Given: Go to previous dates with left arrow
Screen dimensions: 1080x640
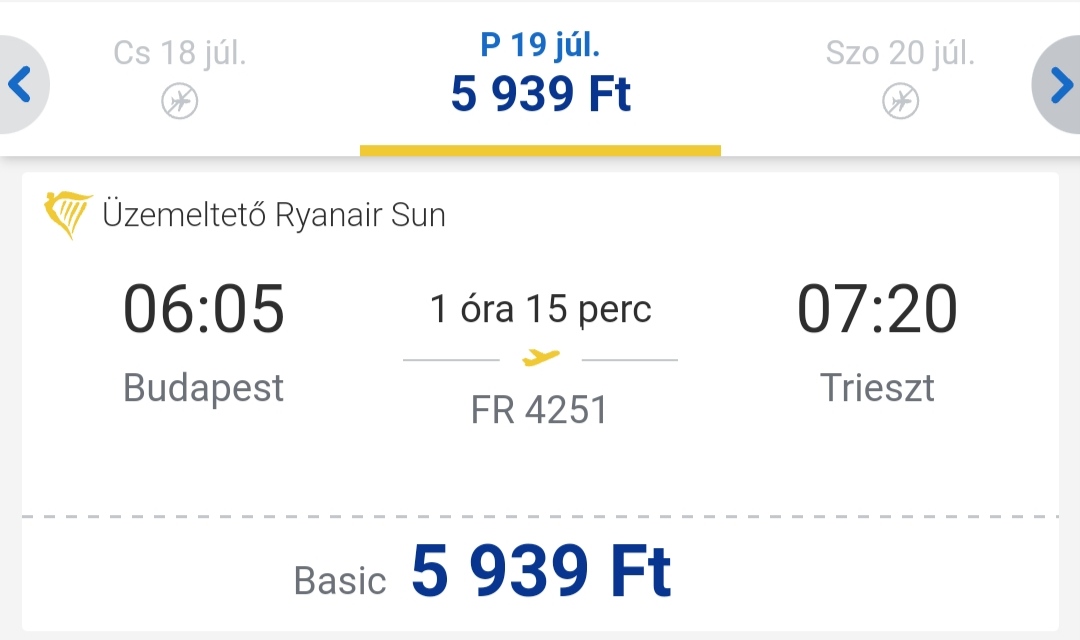Looking at the screenshot, I should click(x=21, y=84).
